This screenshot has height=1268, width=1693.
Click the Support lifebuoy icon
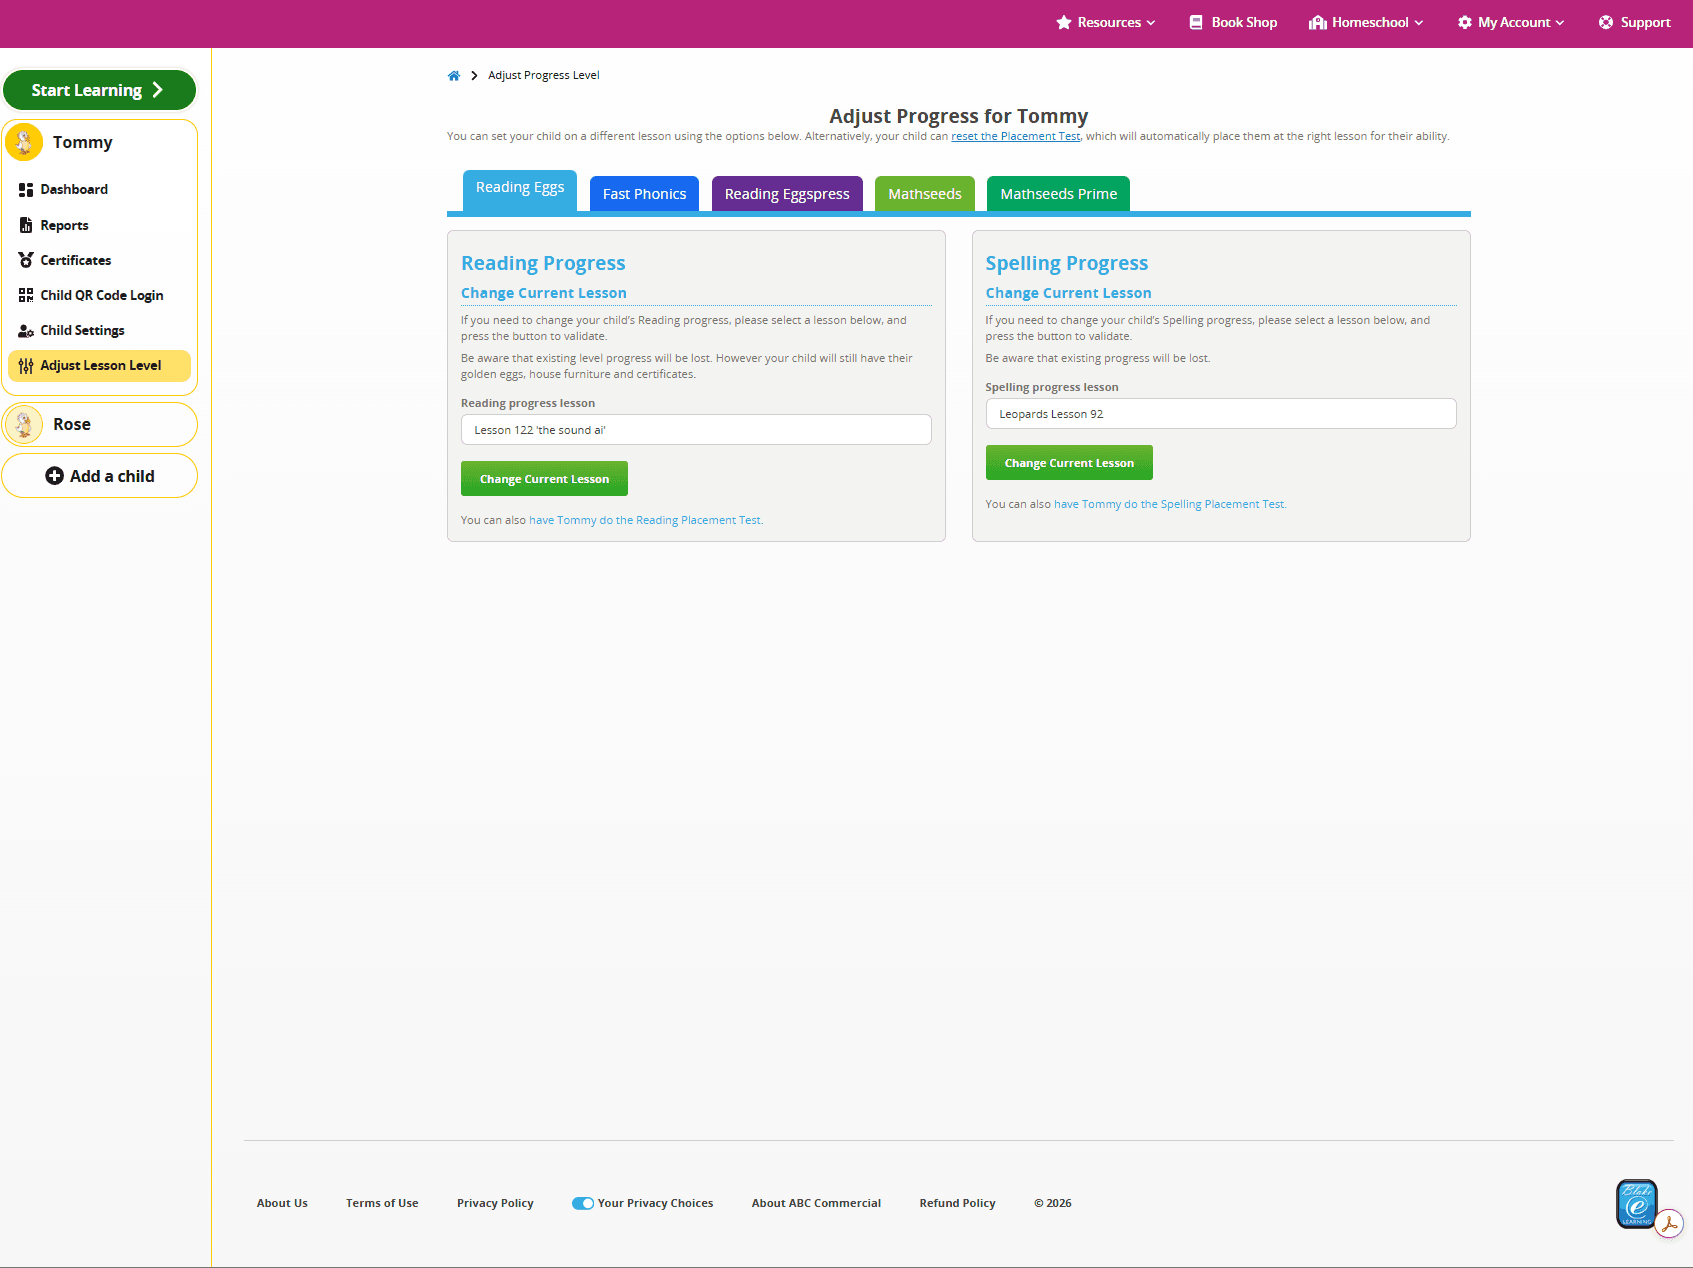pyautogui.click(x=1606, y=22)
